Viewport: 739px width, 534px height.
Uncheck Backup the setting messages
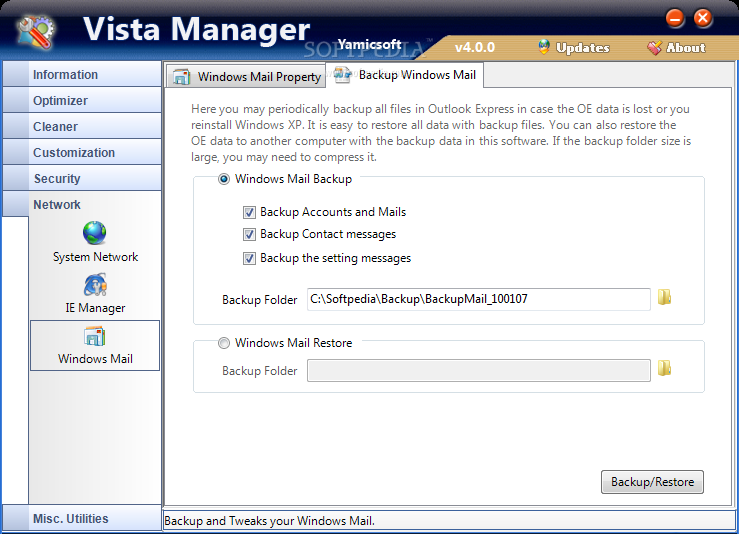pos(249,258)
